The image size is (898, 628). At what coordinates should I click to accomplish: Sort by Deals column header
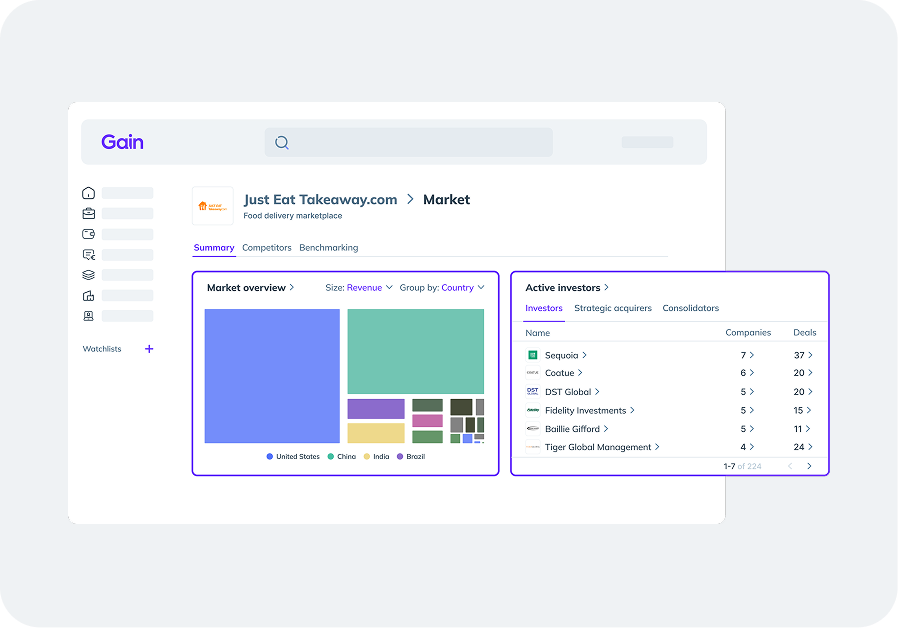[805, 332]
